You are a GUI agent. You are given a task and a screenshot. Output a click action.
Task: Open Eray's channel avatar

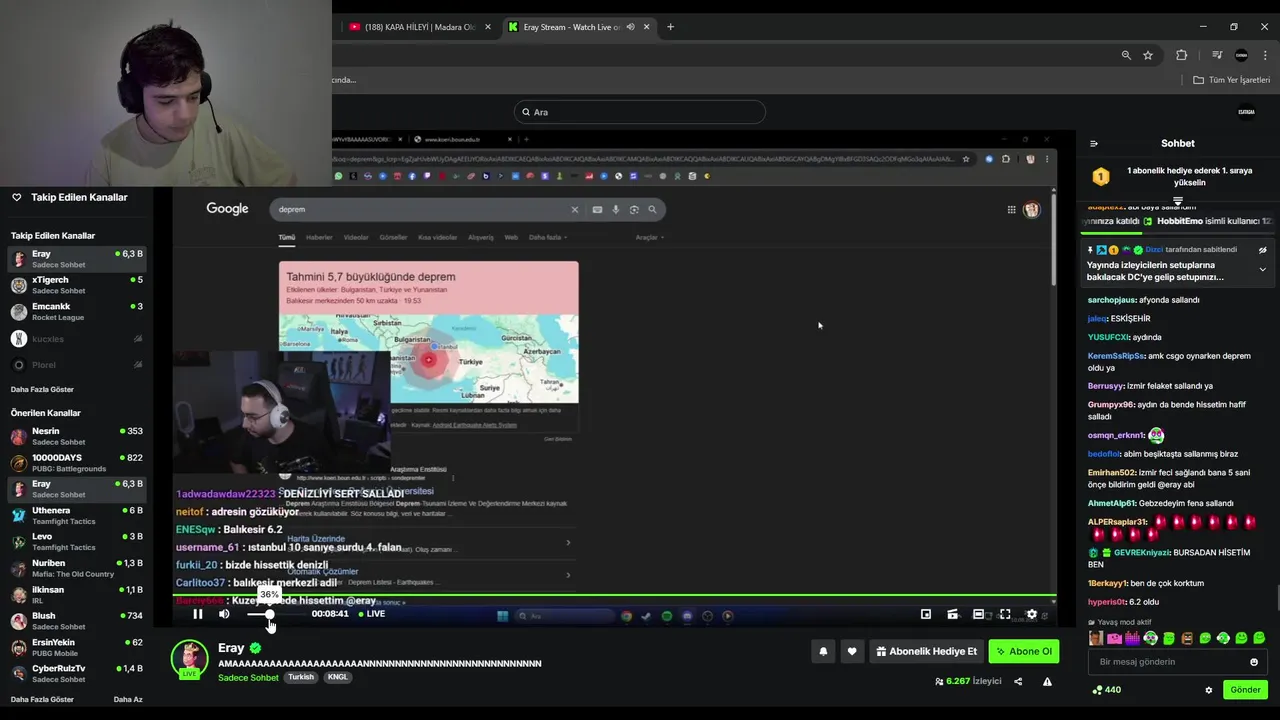tap(189, 658)
